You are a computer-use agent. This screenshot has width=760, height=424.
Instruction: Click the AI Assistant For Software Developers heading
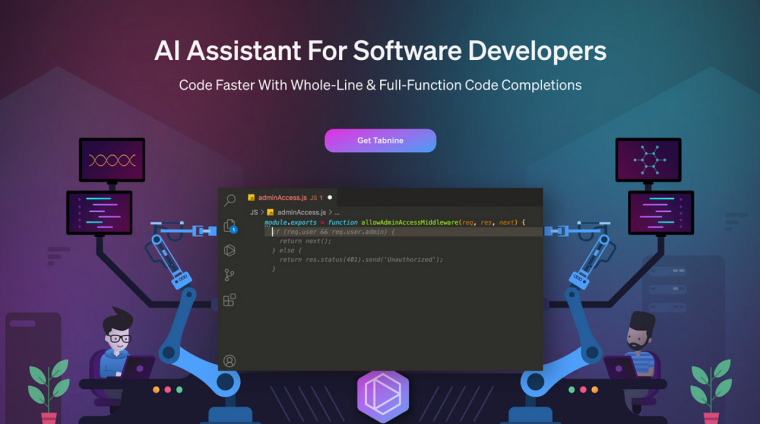pyautogui.click(x=380, y=51)
